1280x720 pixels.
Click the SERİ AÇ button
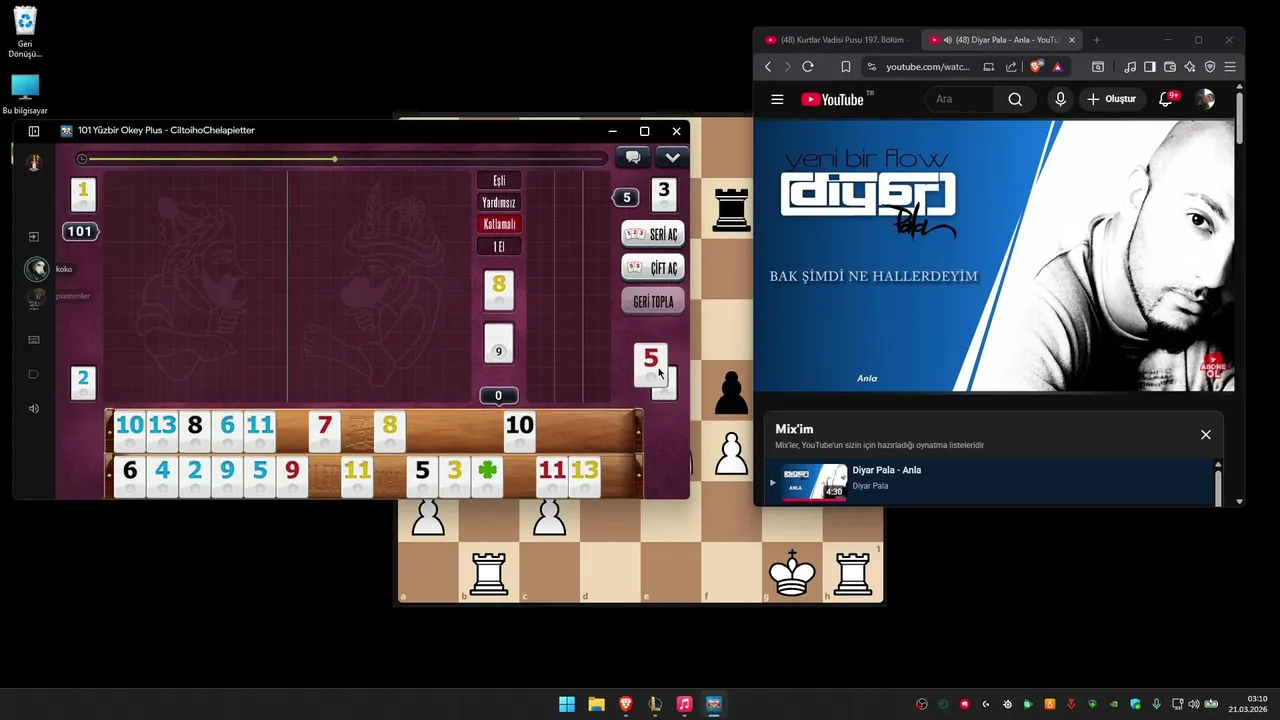(x=653, y=234)
